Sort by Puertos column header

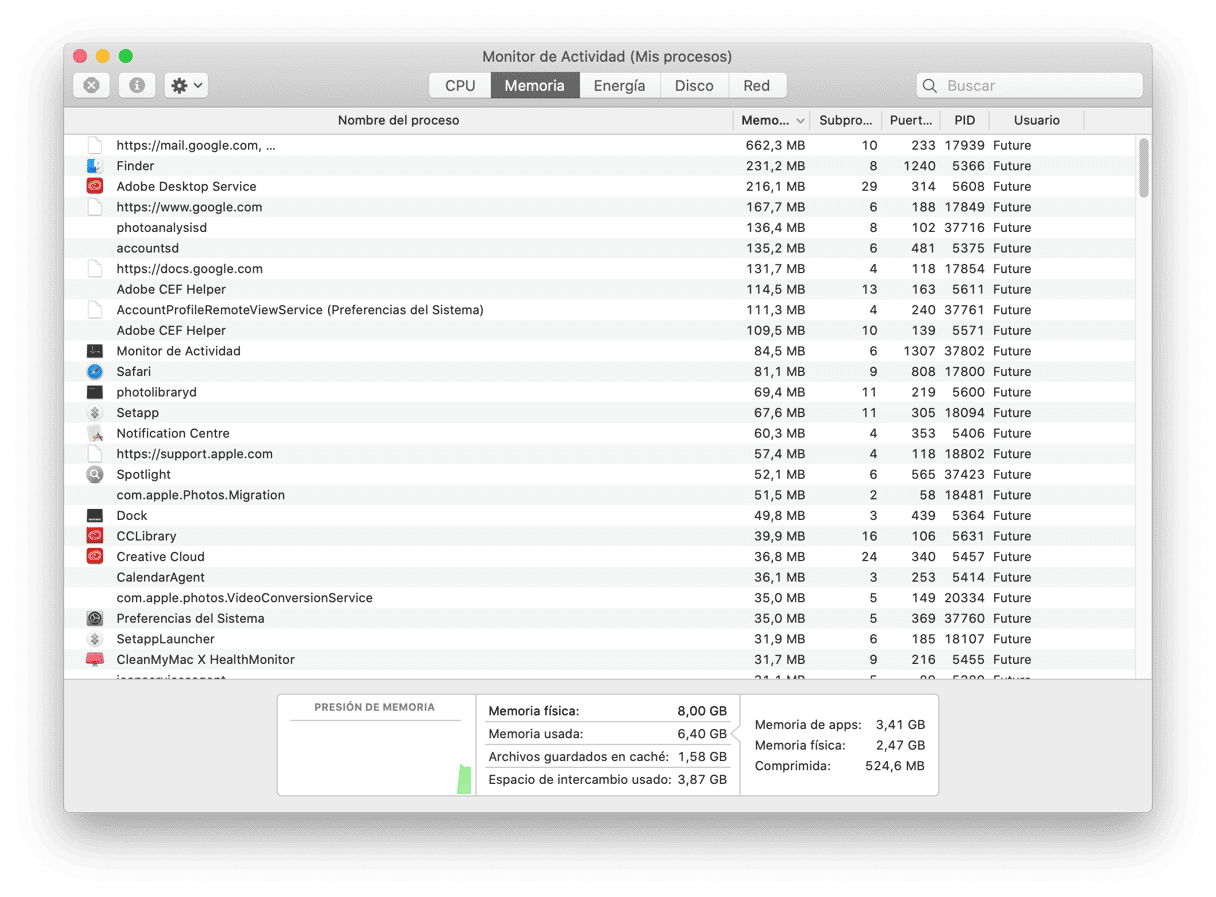pos(911,120)
